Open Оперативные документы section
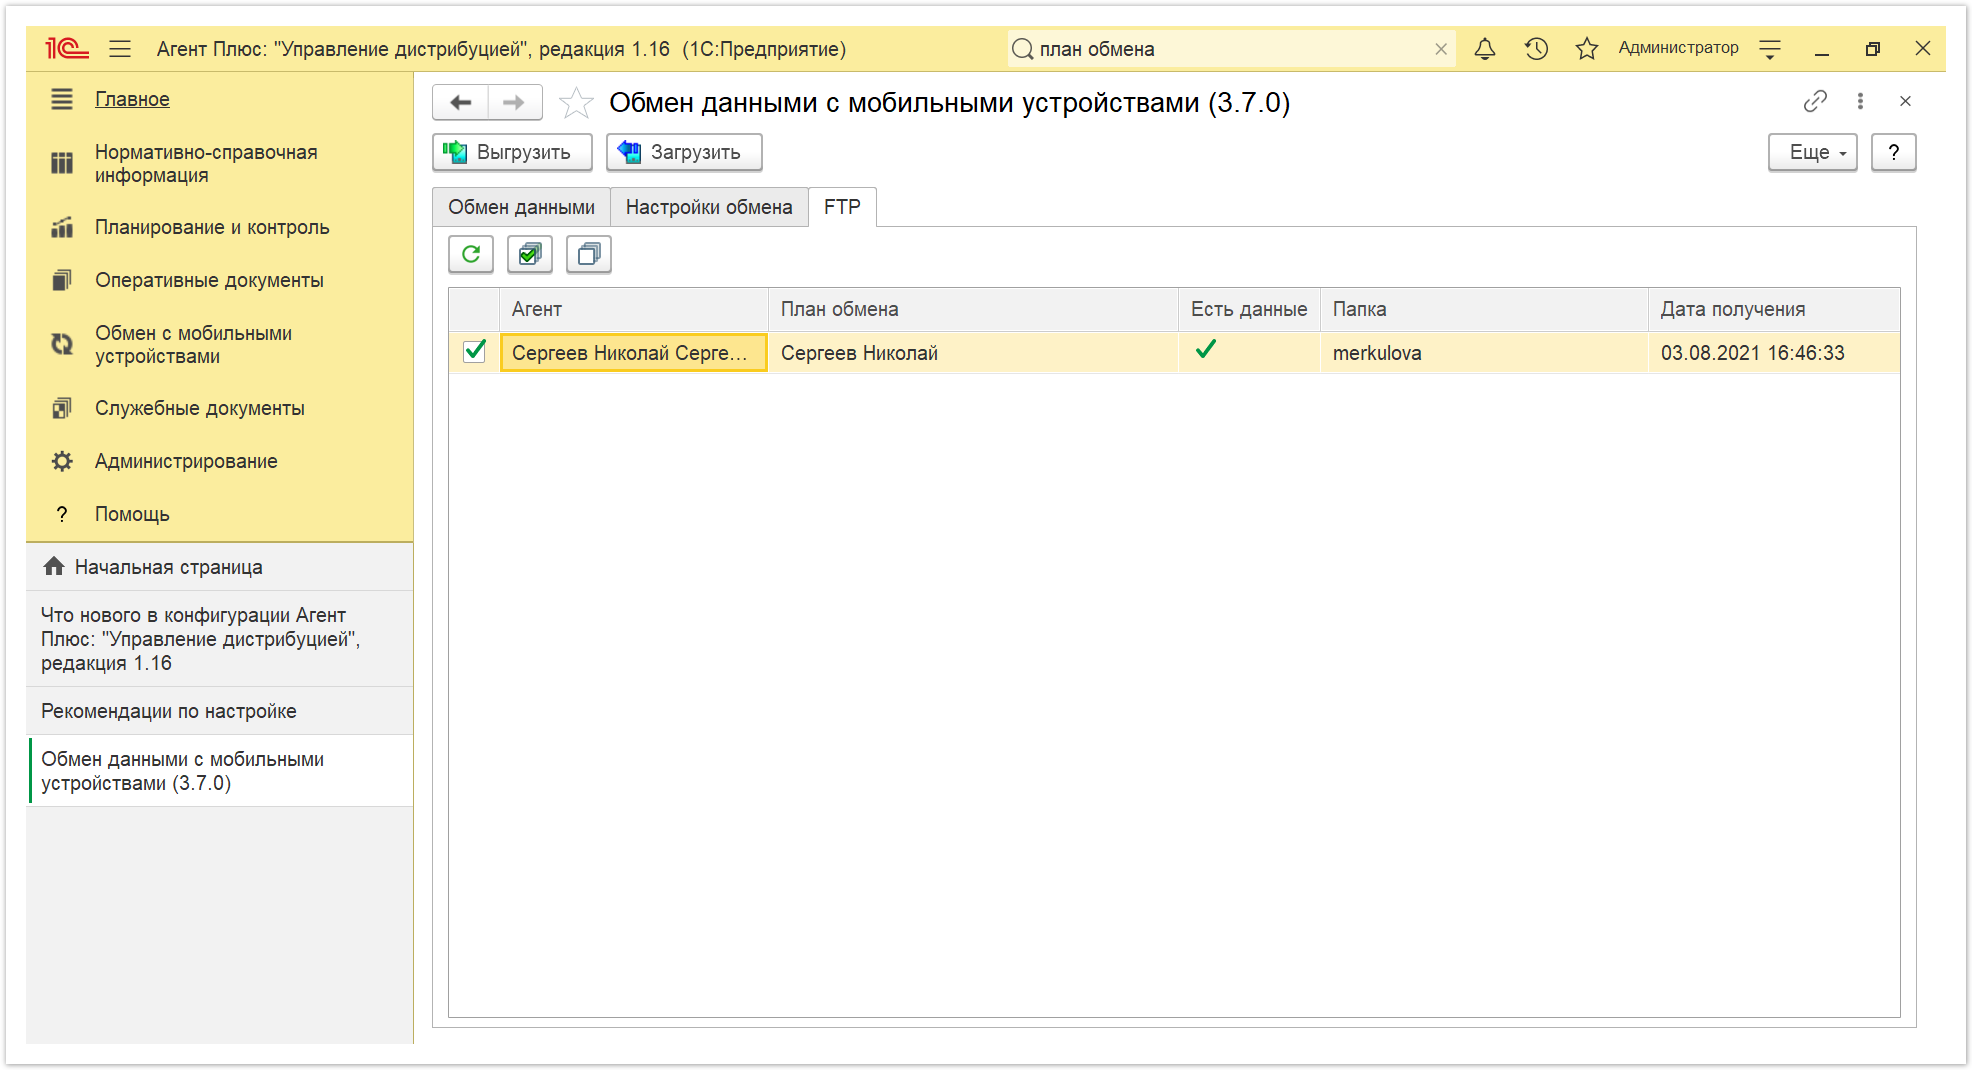The height and width of the screenshot is (1070, 1972). pos(209,280)
